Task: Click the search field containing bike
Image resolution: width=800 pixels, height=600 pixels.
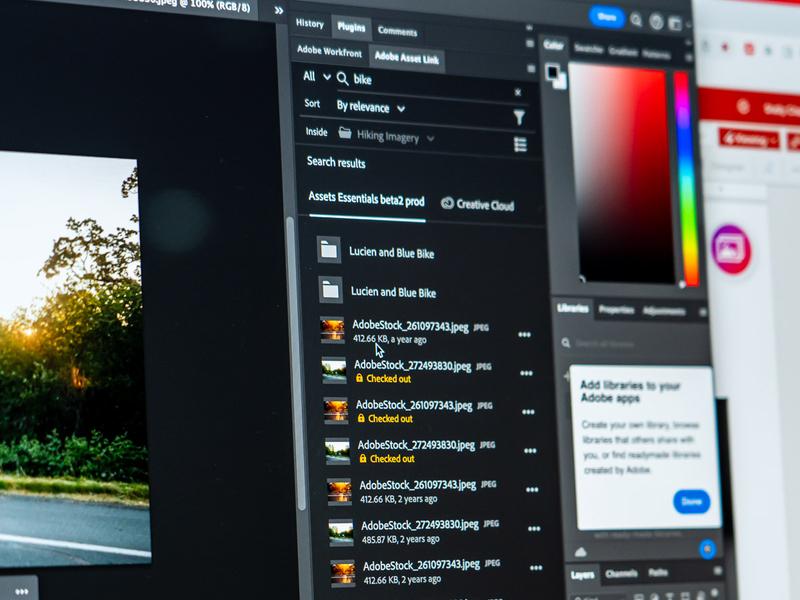Action: pyautogui.click(x=430, y=80)
